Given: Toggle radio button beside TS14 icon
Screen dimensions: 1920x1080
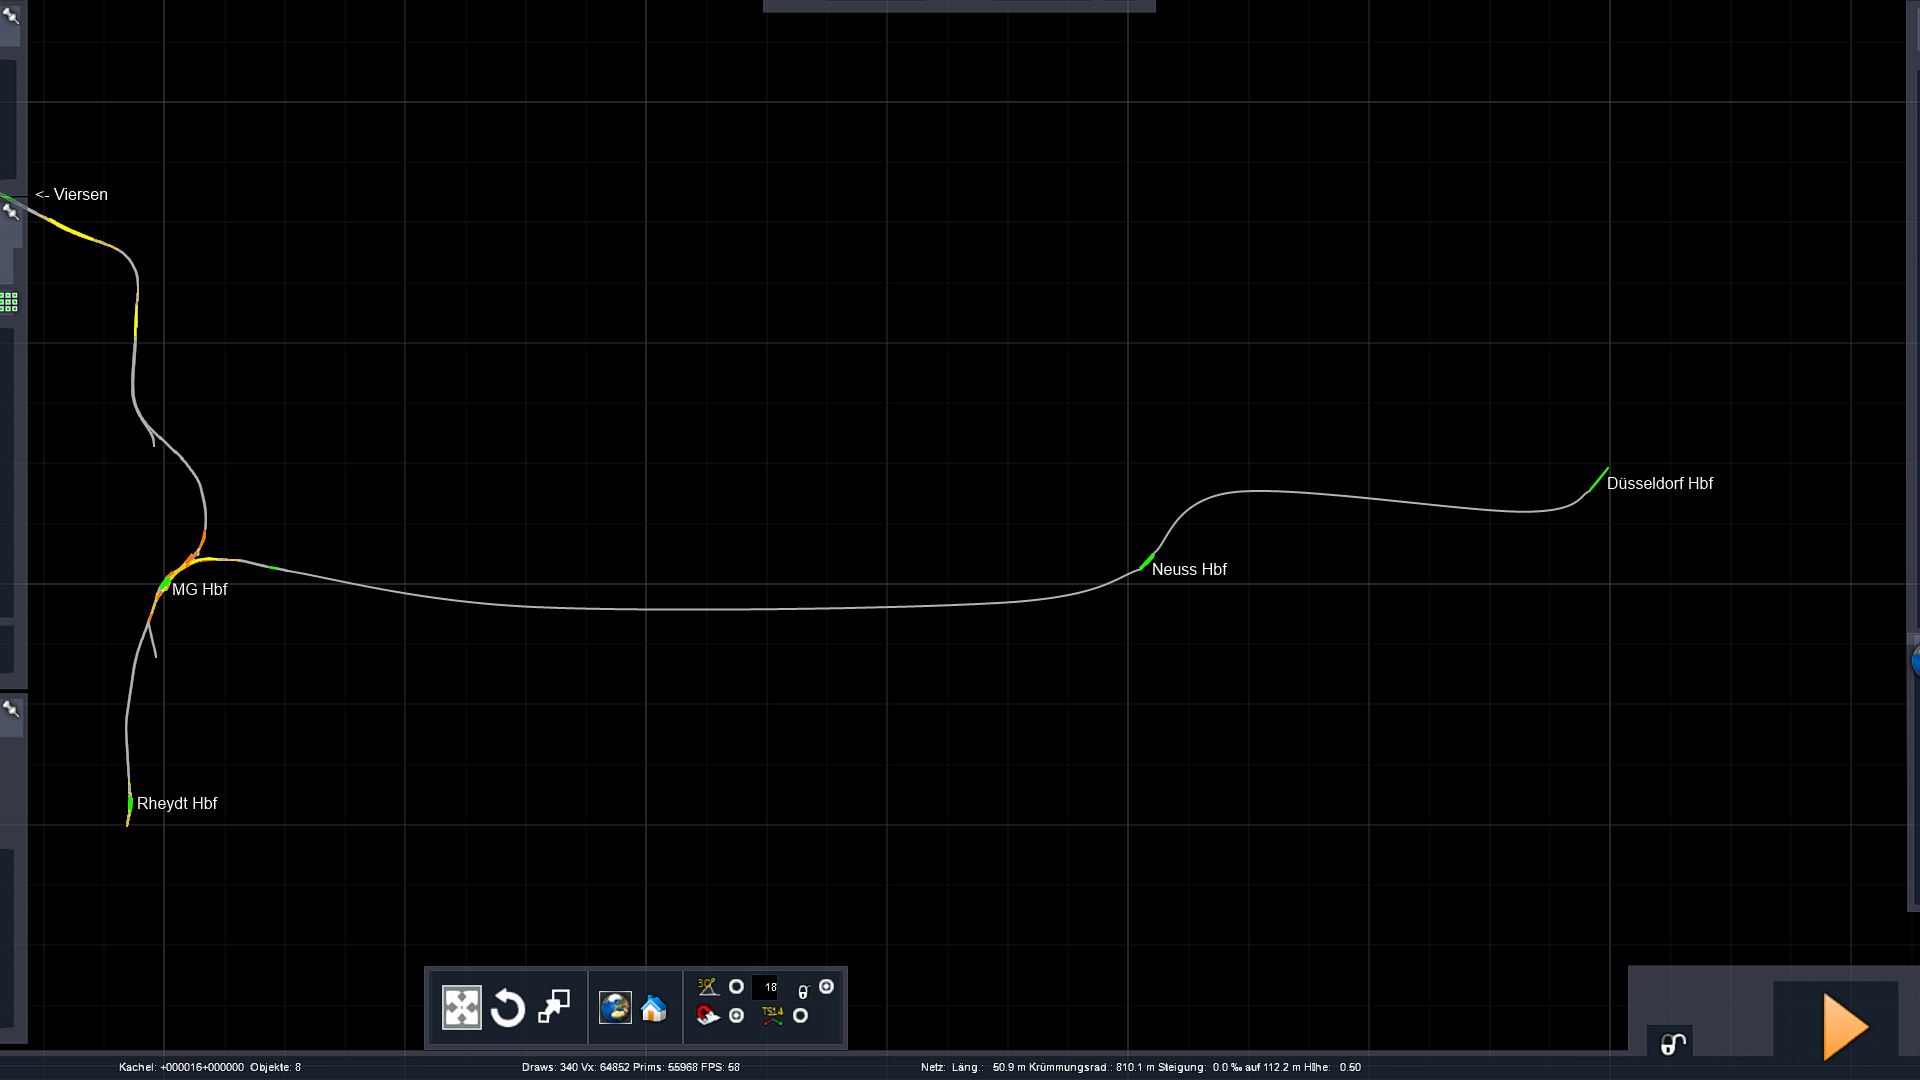Looking at the screenshot, I should [800, 1016].
